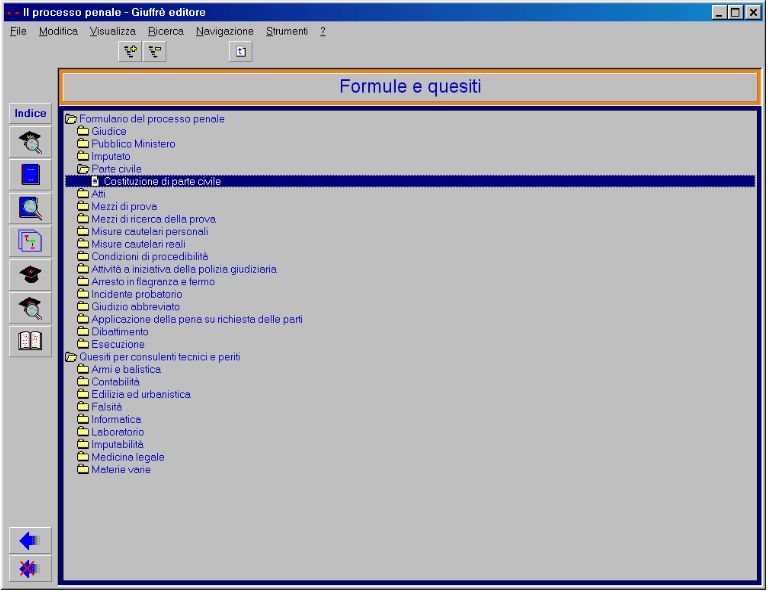Open the File menu

tap(18, 31)
